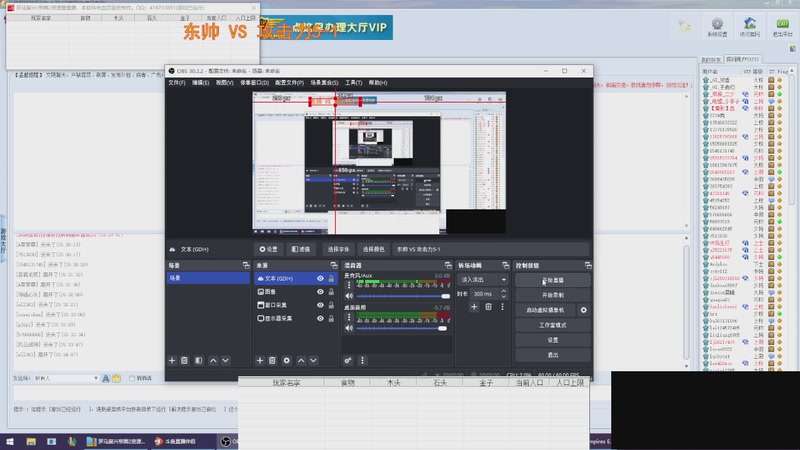Toggle the lock on the display capture source
Screen dimensions: 800x450
point(331,318)
